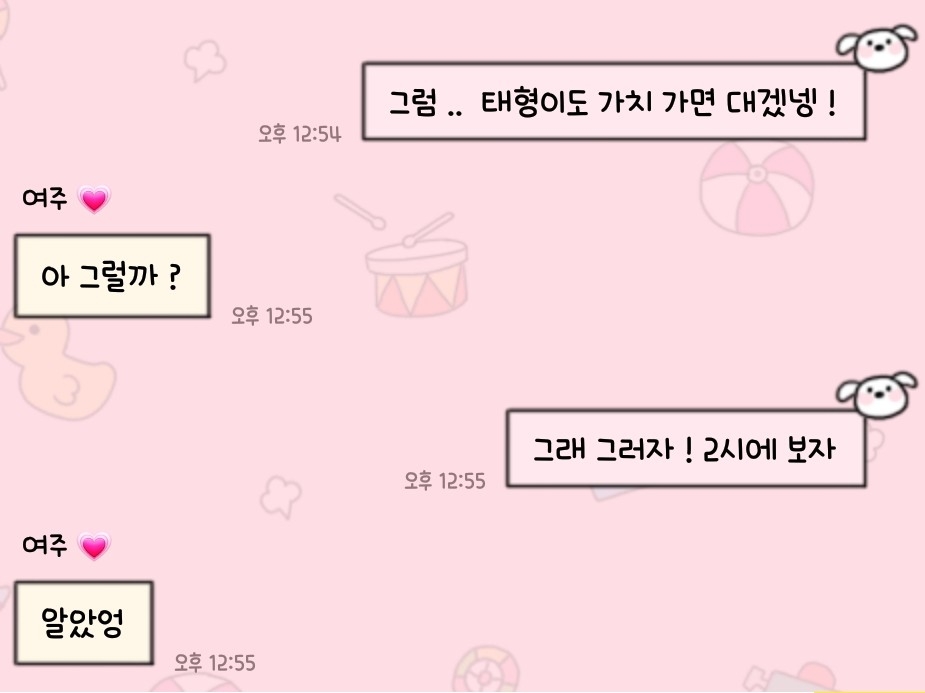Image resolution: width=925 pixels, height=693 pixels.
Task: Click the pink heart beside the upper 여주 name
Action: (x=94, y=199)
